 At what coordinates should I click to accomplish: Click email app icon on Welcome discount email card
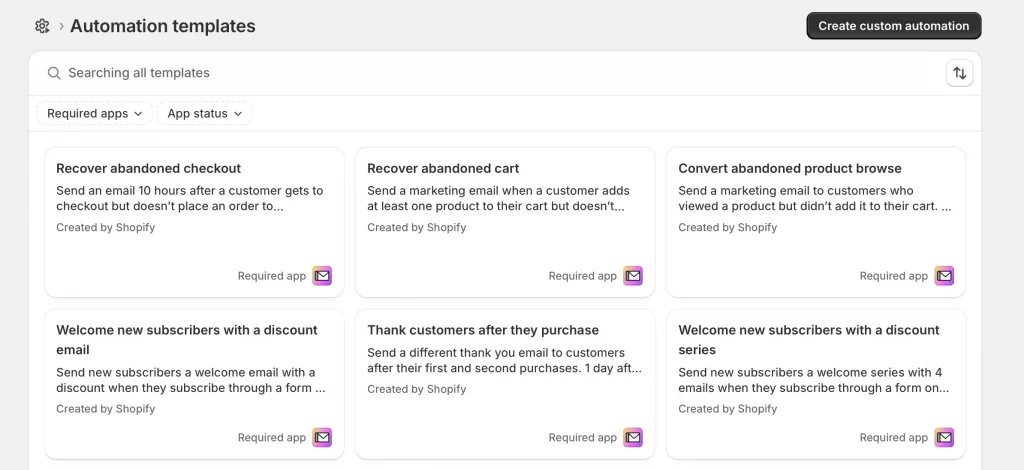(x=322, y=437)
